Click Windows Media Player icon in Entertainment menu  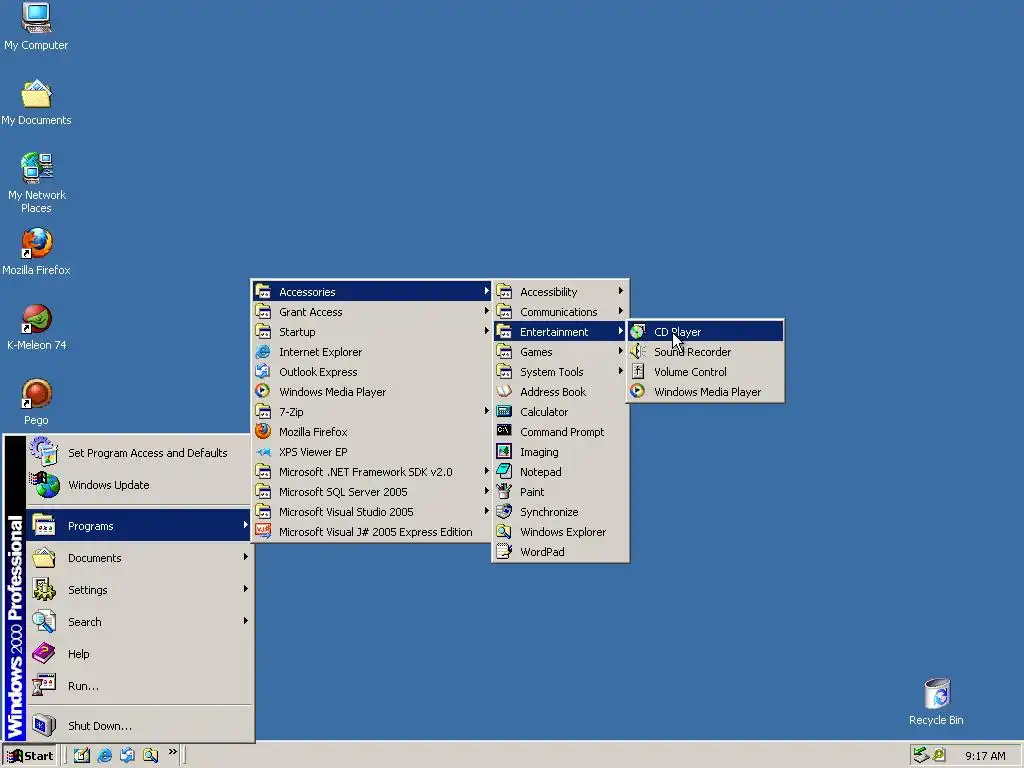pyautogui.click(x=638, y=392)
